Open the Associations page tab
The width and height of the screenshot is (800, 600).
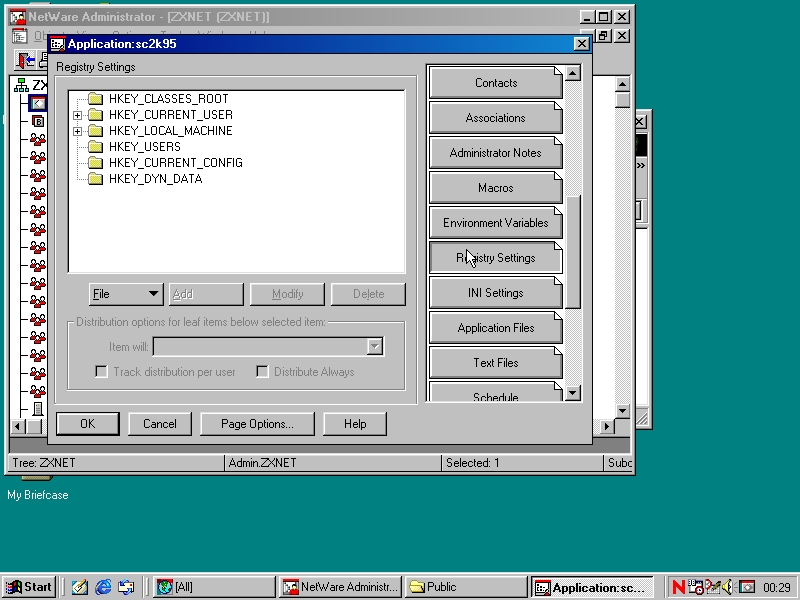coord(495,118)
